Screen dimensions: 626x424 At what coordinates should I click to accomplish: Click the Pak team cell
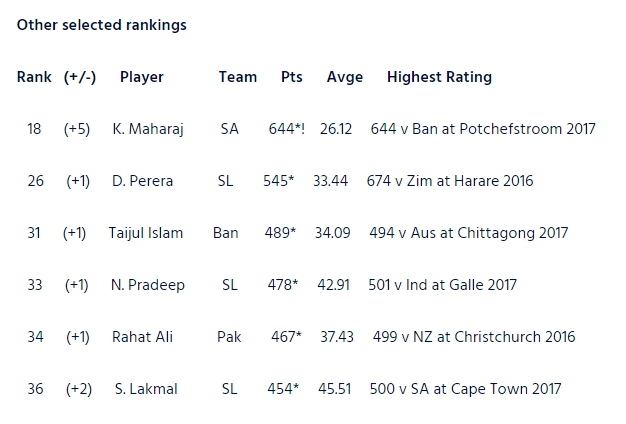(x=229, y=337)
